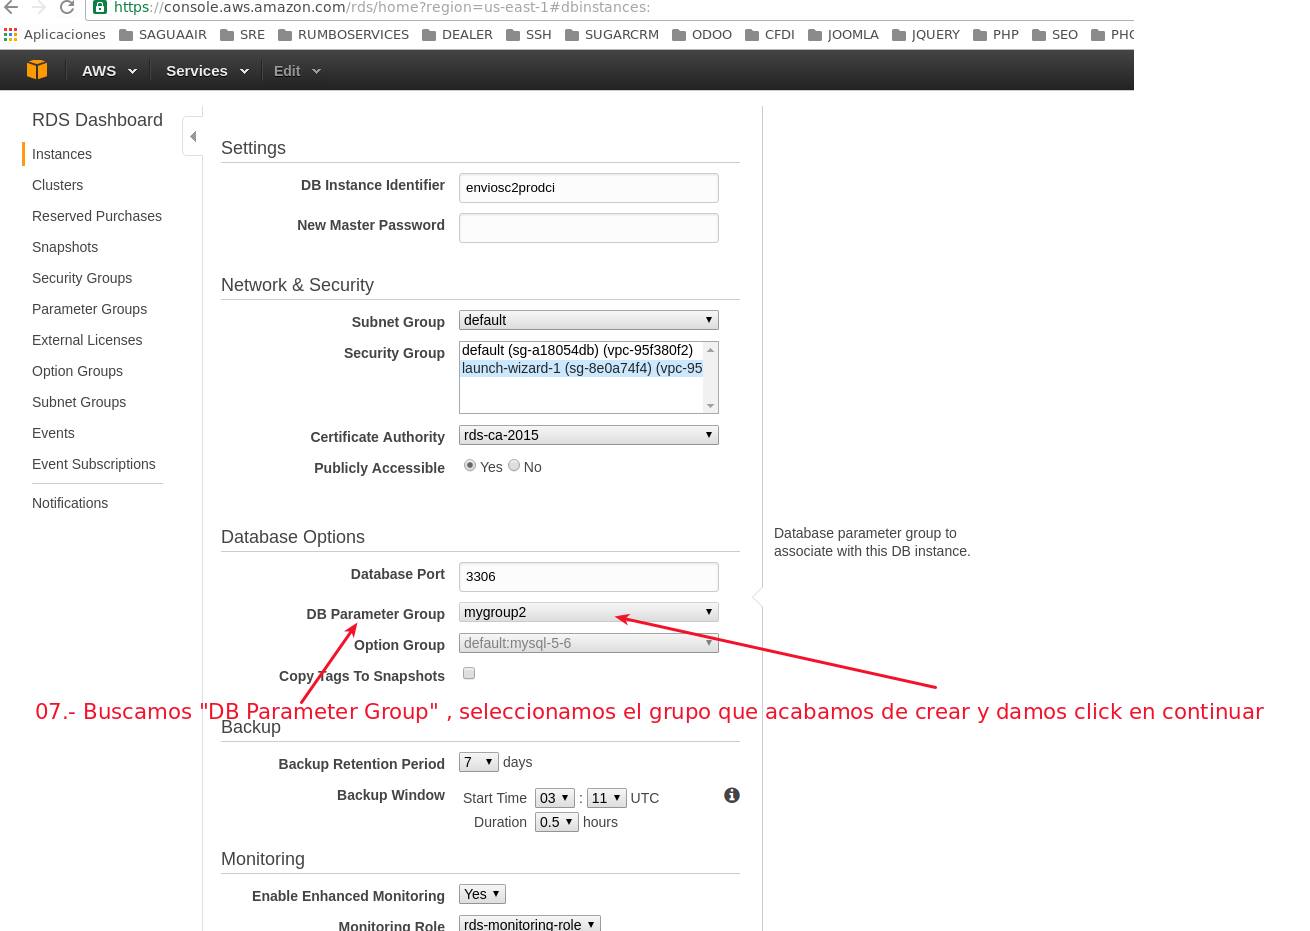
Task: Click the Security Group list scrollbar
Action: [x=711, y=377]
